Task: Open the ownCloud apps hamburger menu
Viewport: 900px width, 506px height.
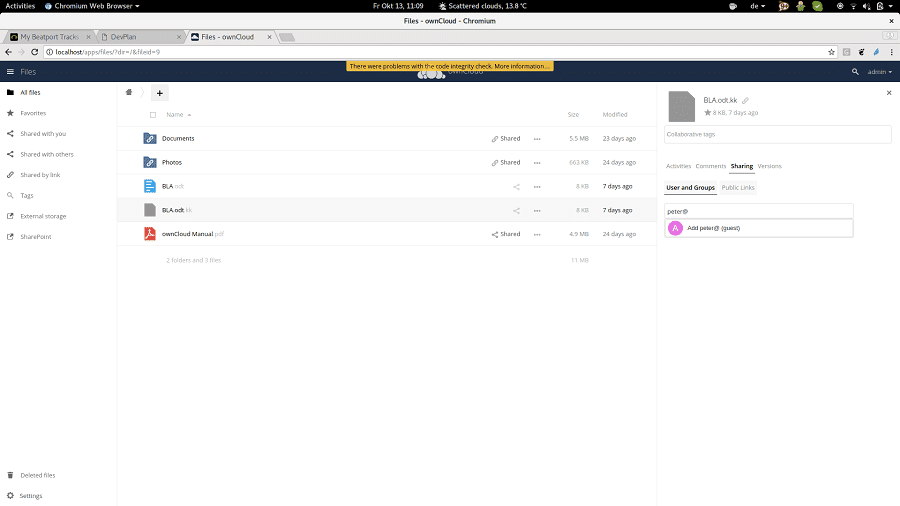Action: tap(10, 72)
